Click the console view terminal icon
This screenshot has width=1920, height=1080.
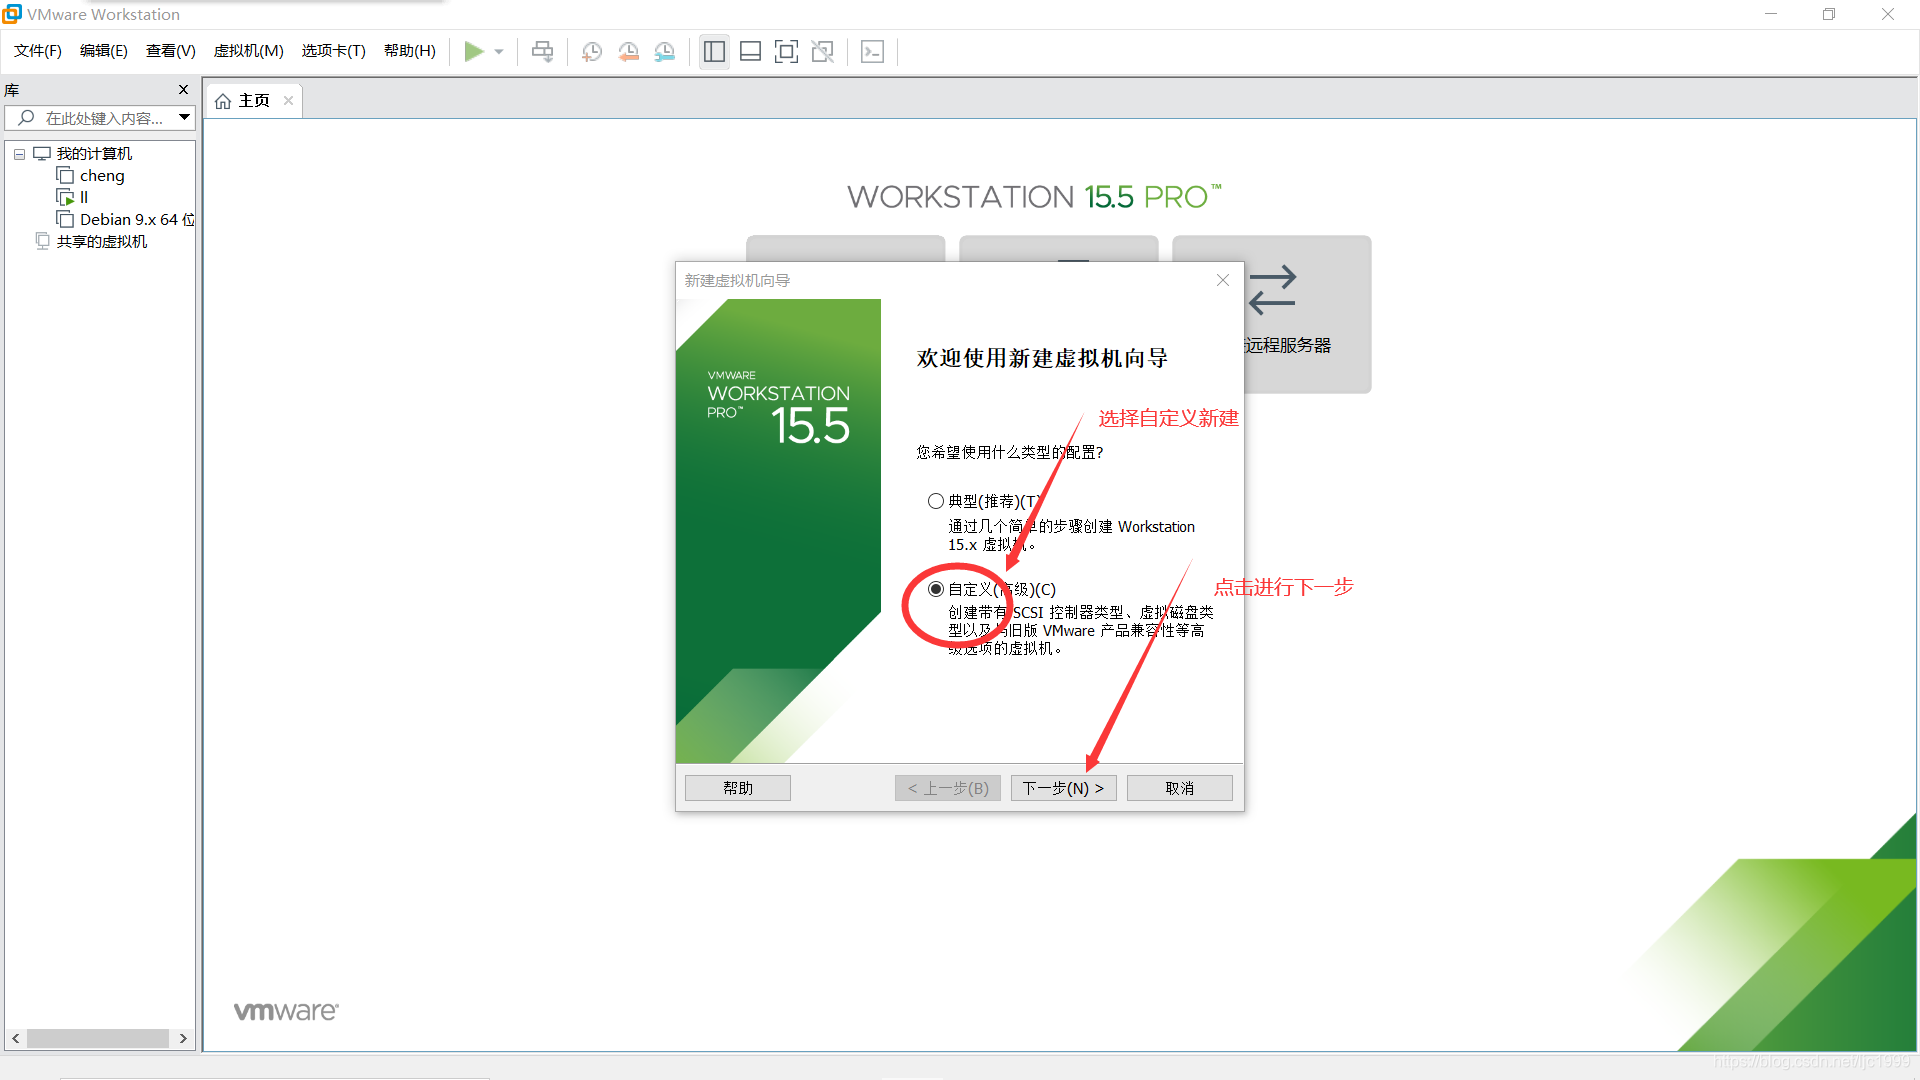[872, 51]
